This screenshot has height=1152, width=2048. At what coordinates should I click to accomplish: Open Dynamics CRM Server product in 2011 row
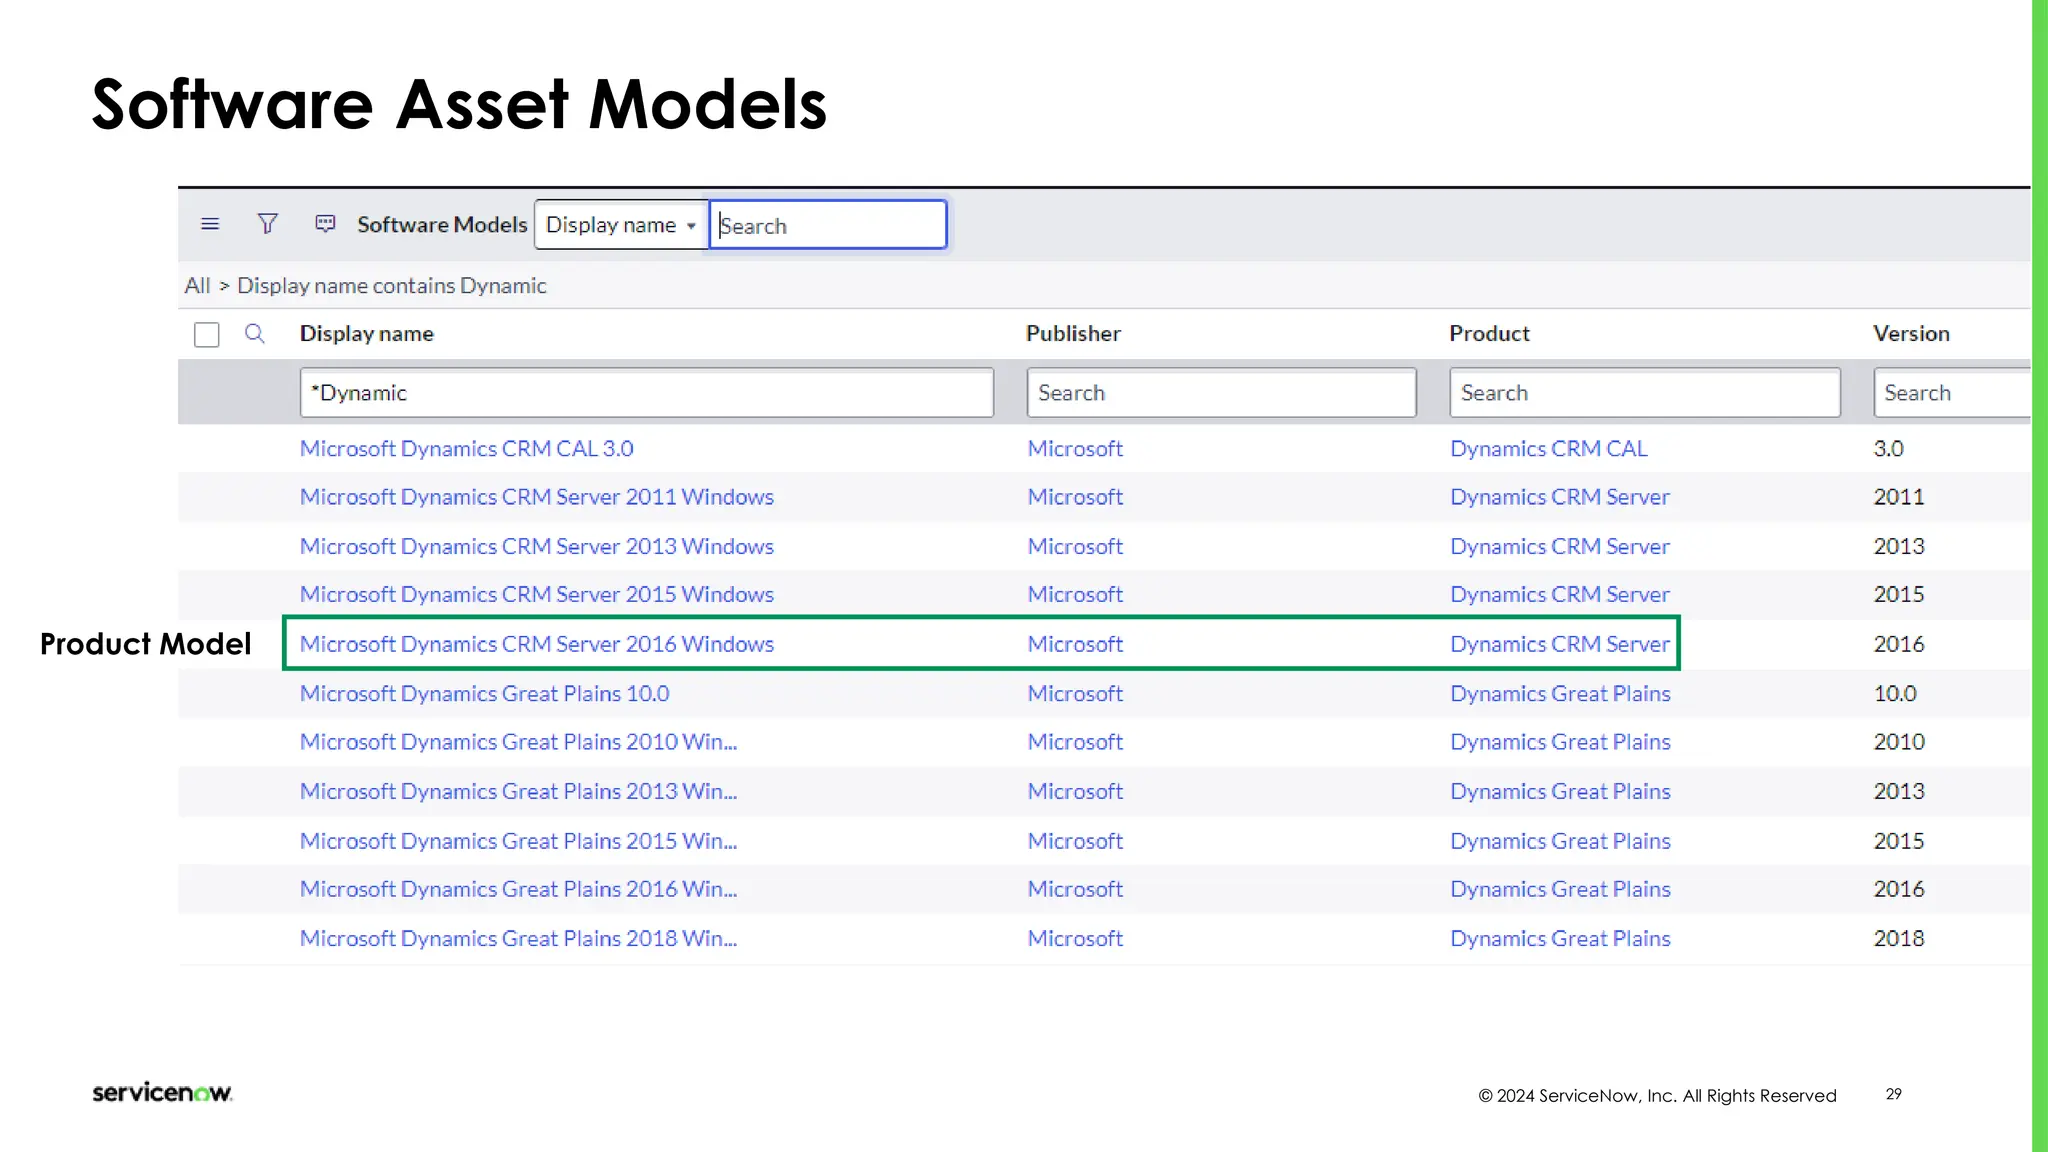click(1560, 497)
